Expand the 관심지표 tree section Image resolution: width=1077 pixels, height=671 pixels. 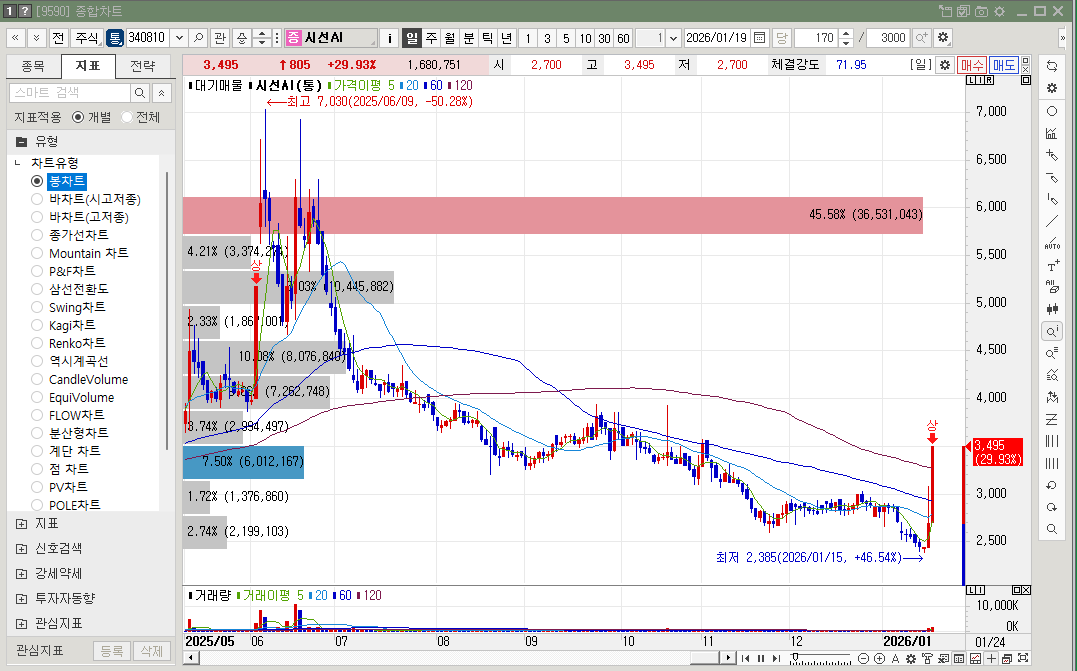click(21, 624)
